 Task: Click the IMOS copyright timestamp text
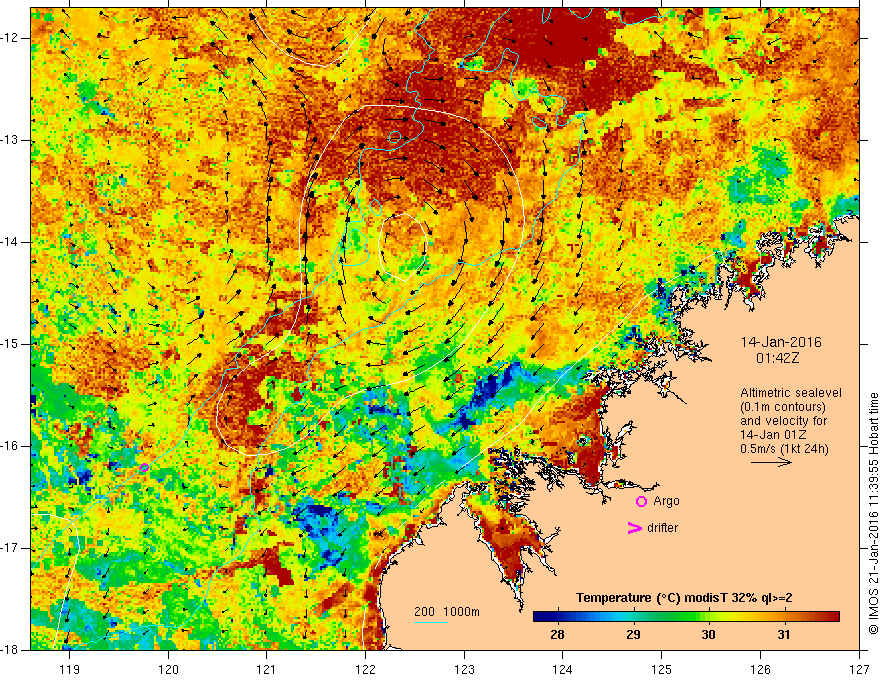873,513
